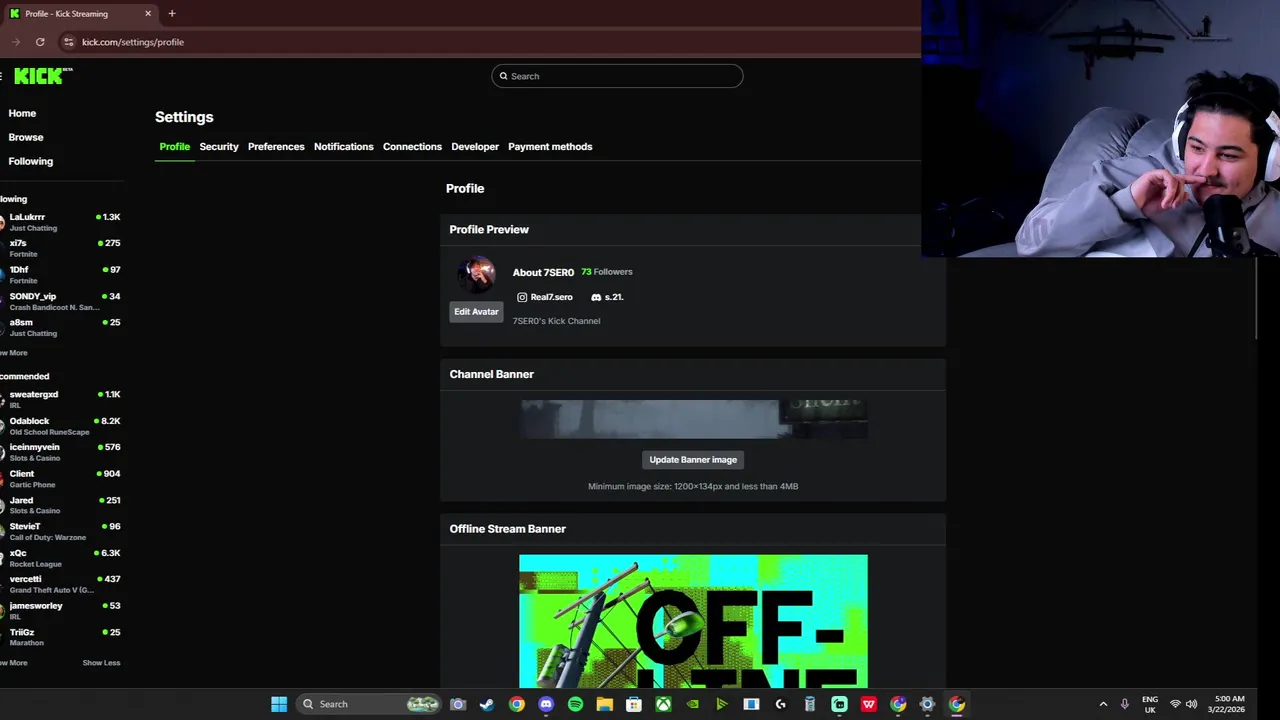Image resolution: width=1280 pixels, height=720 pixels.
Task: Open TriiGz Marathon channel
Action: (60, 637)
